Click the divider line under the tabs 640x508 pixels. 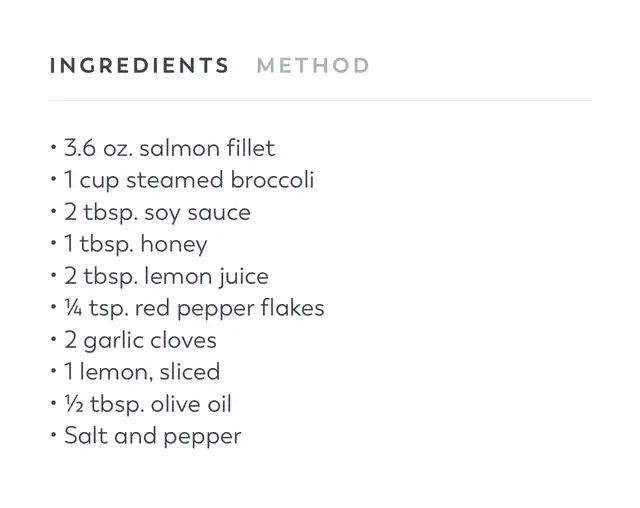pos(320,101)
